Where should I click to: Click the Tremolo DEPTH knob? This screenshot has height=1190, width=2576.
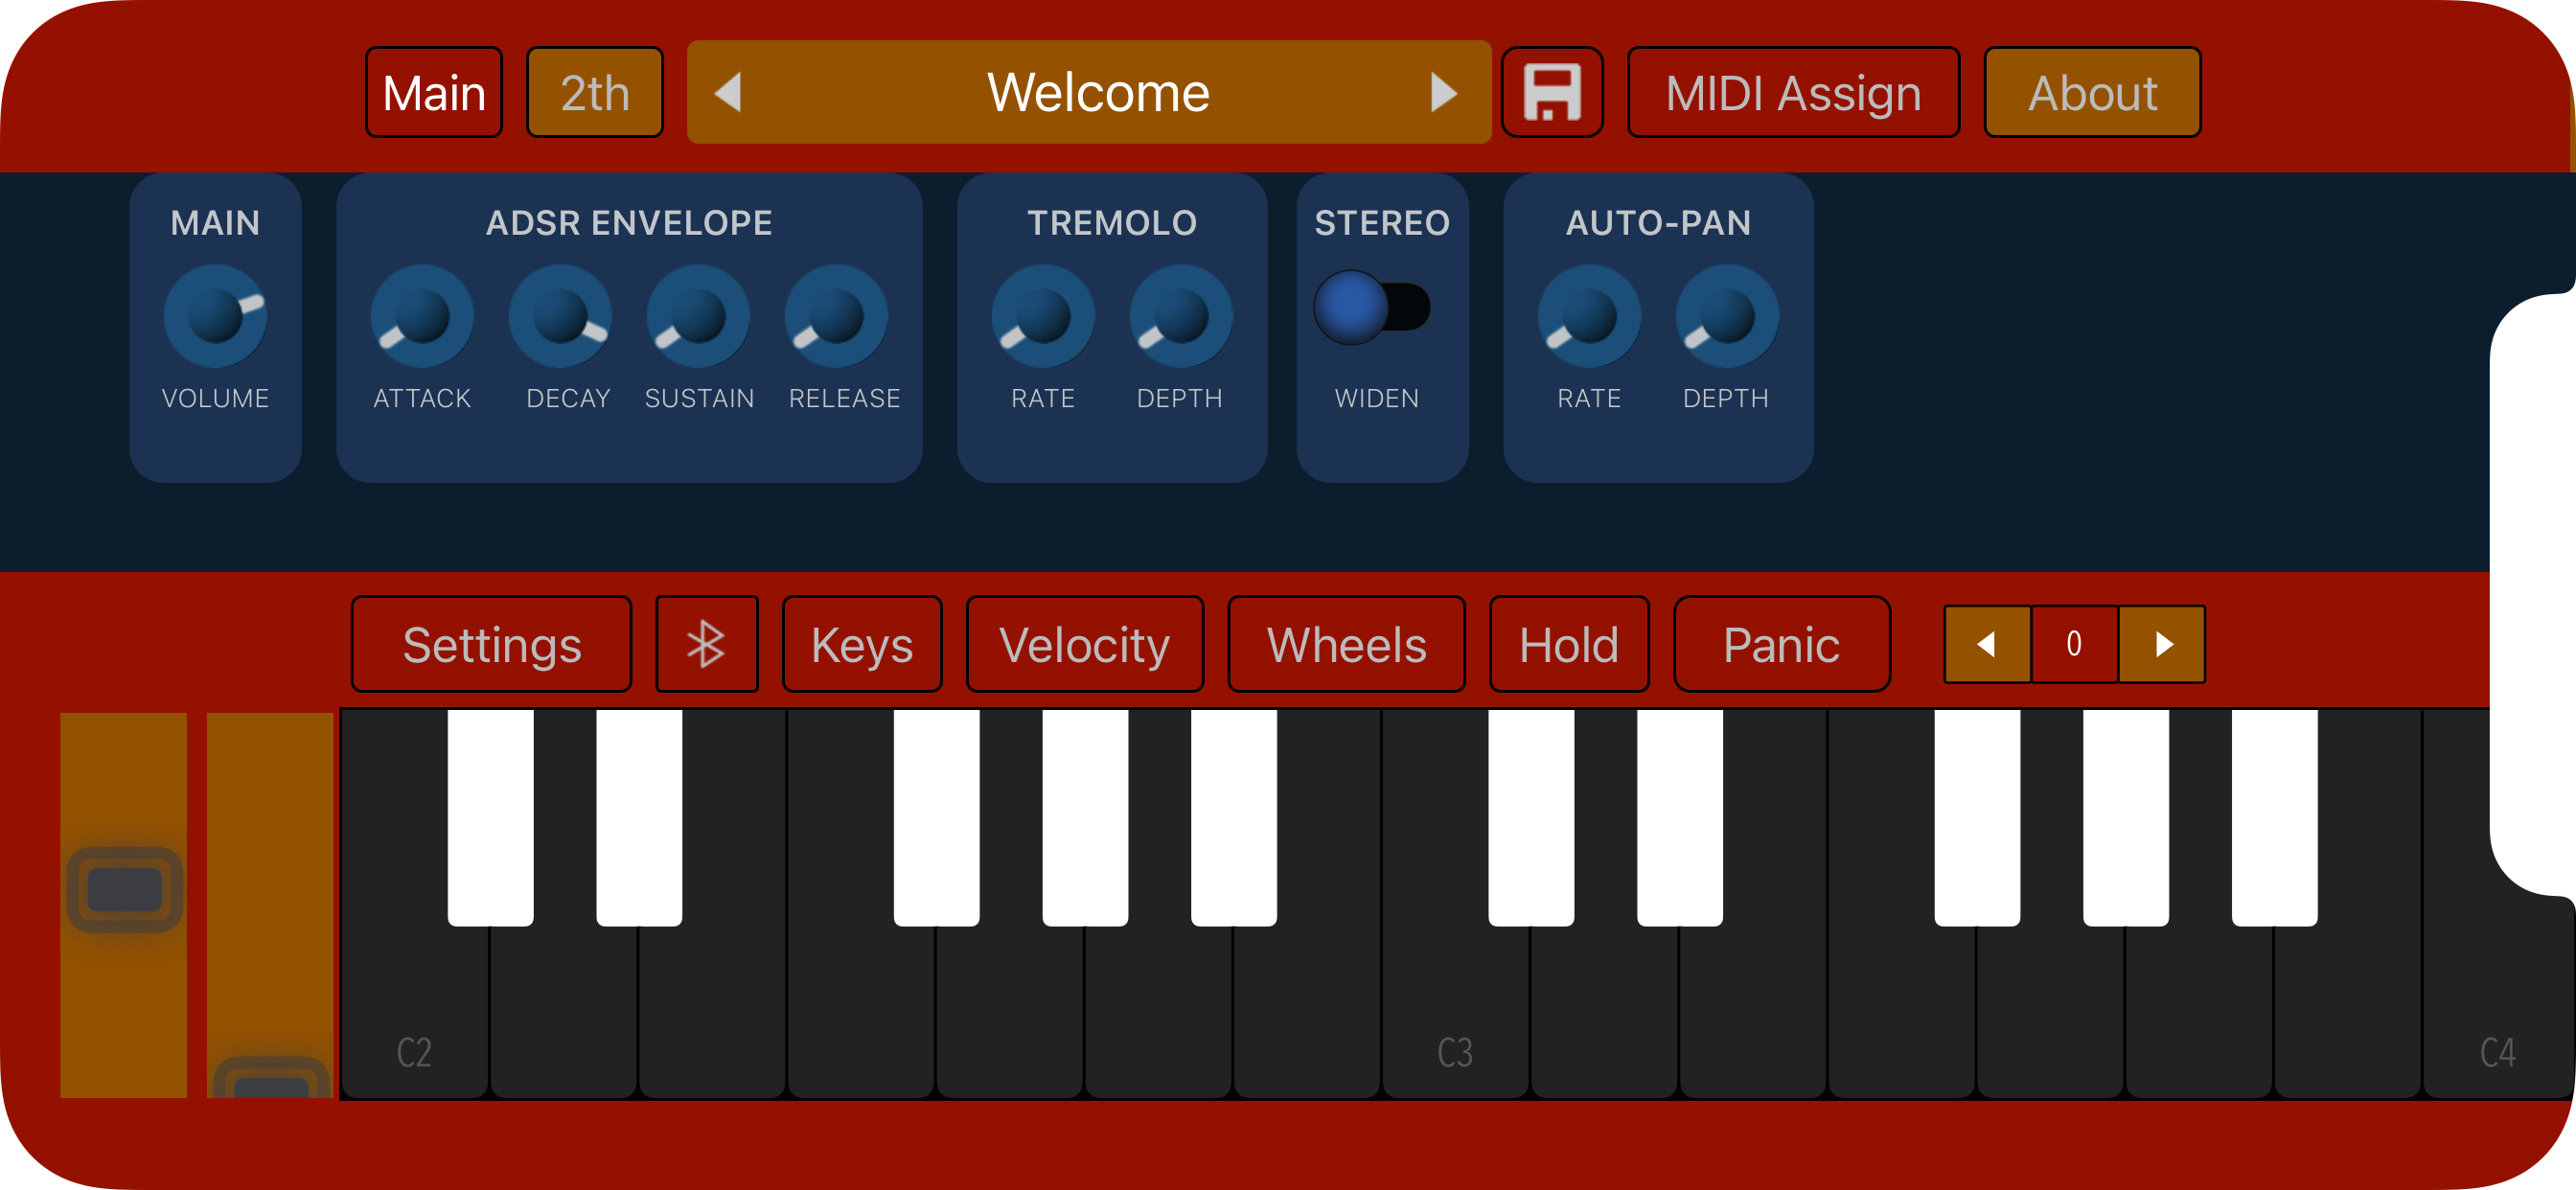tap(1180, 316)
